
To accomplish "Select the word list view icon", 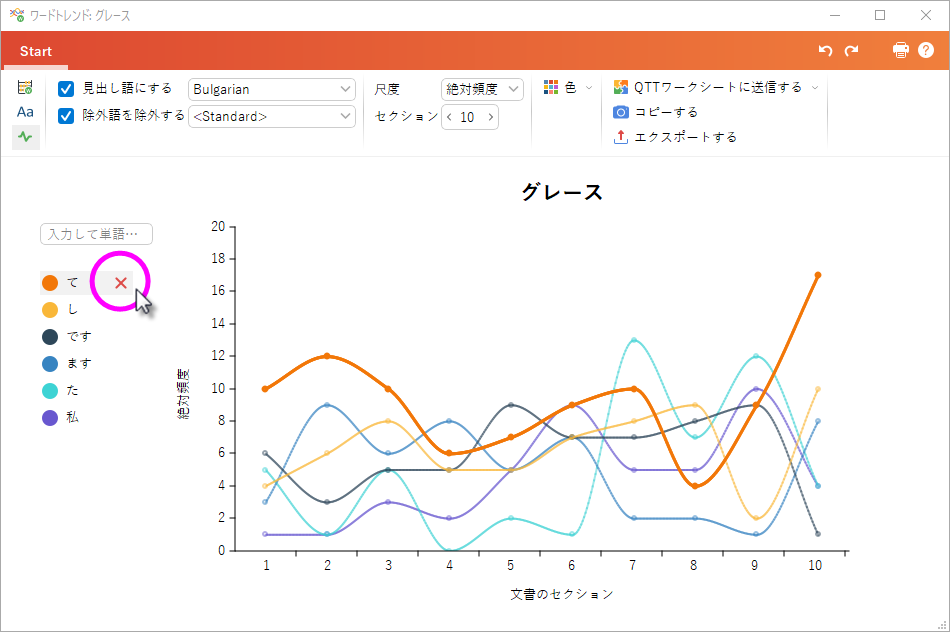I will coord(25,88).
